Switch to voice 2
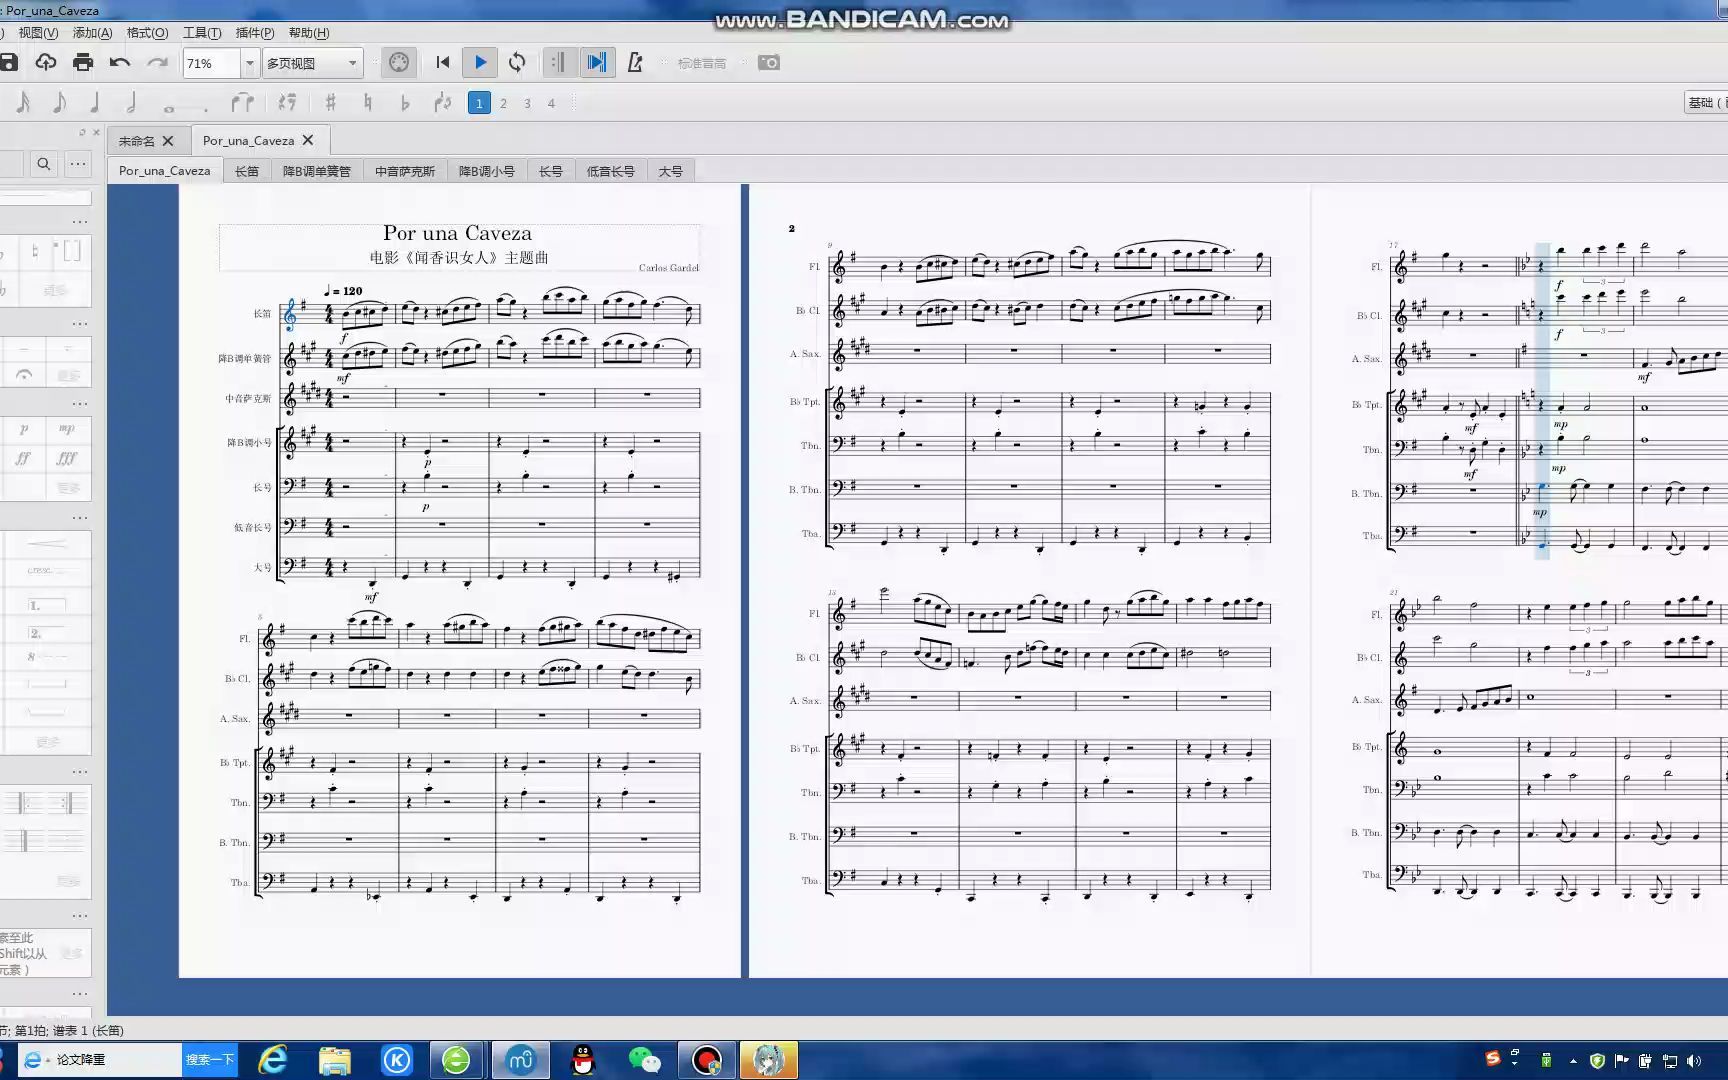The width and height of the screenshot is (1728, 1080). point(503,103)
